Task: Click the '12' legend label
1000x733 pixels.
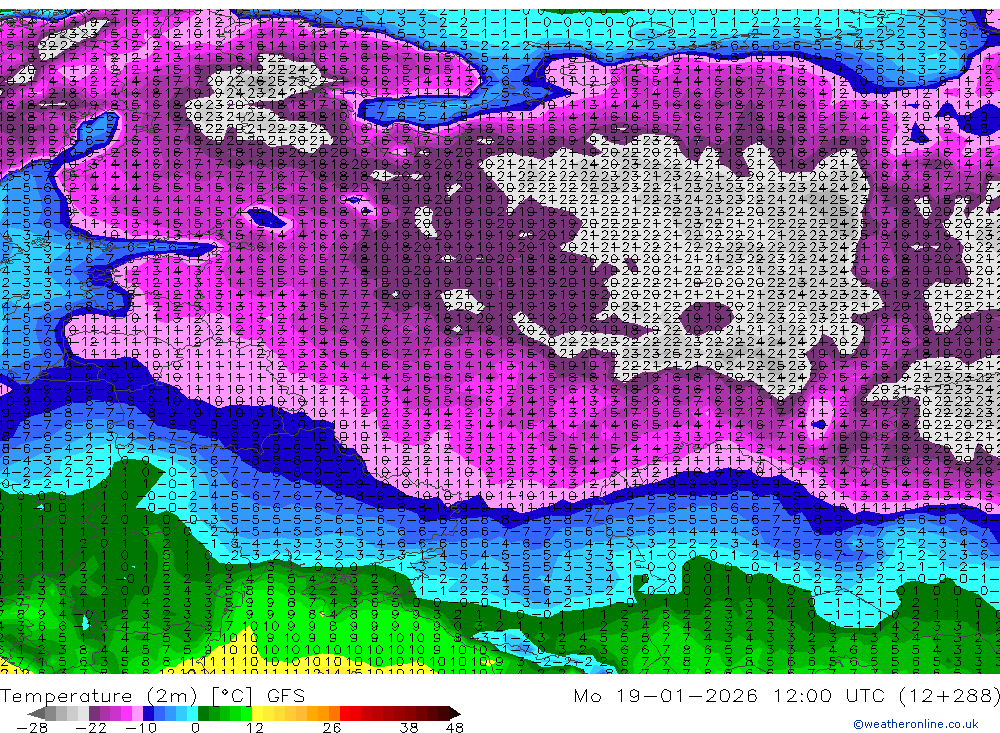Action: 254,728
